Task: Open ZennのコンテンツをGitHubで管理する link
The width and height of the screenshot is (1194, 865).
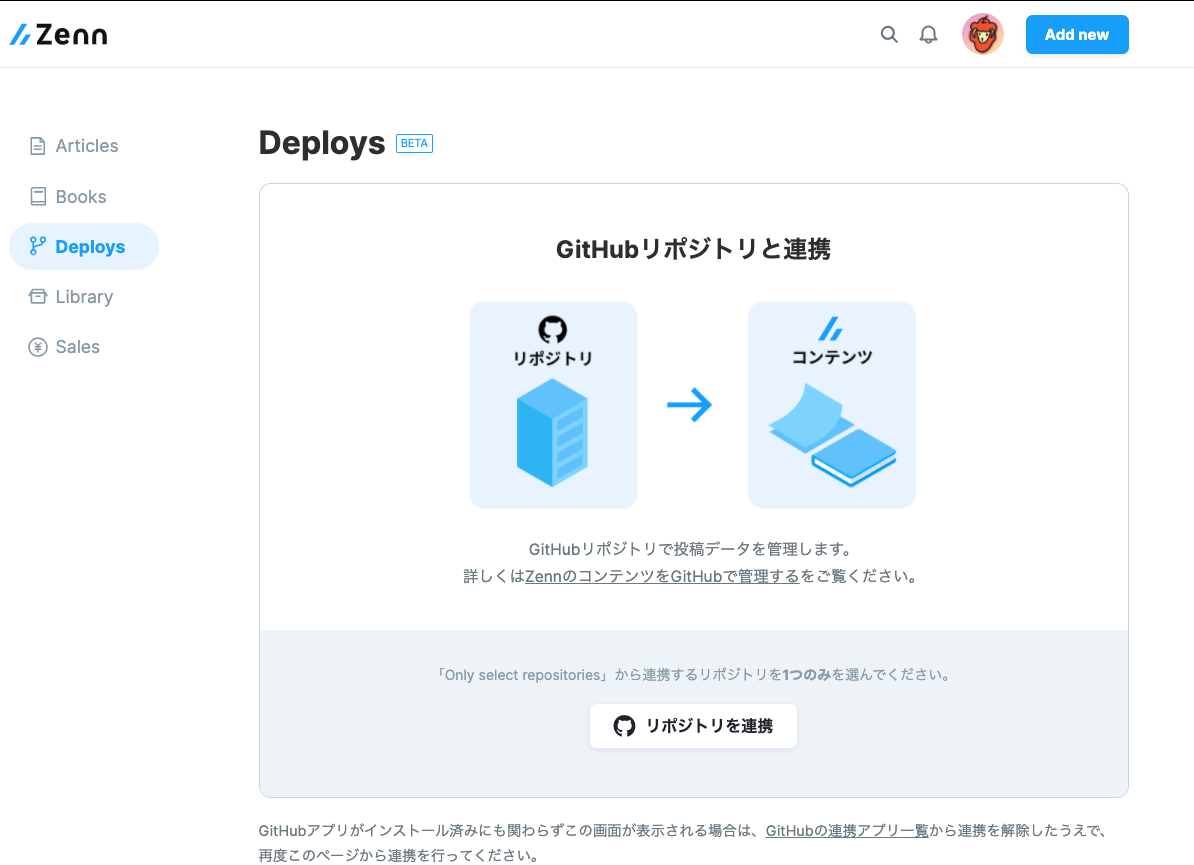Action: [x=662, y=576]
